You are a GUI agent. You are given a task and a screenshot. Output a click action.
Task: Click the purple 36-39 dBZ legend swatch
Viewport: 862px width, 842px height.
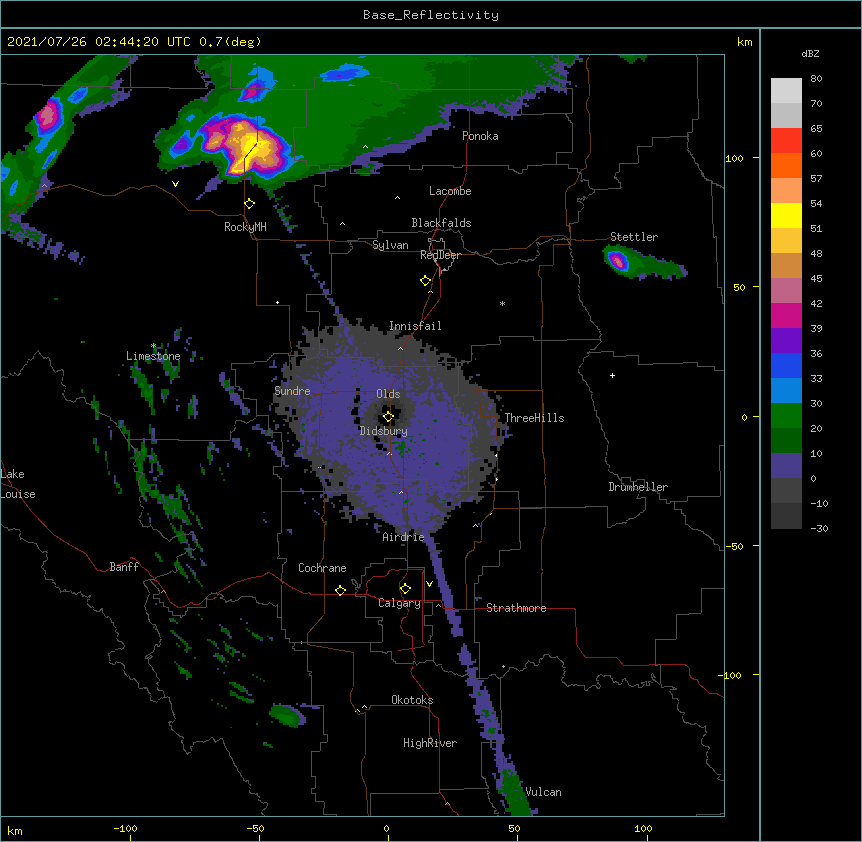[x=786, y=341]
